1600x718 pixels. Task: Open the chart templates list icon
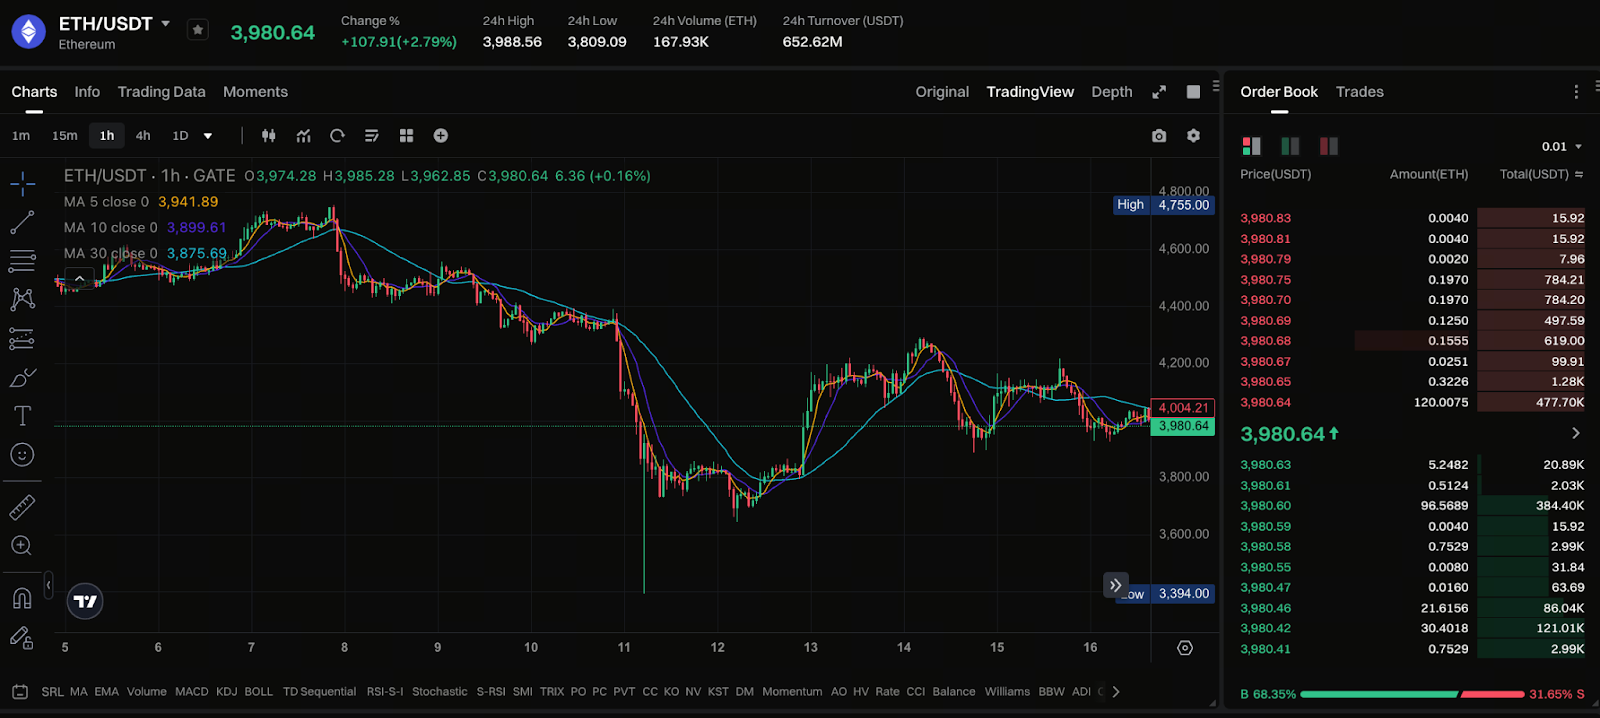(x=372, y=136)
